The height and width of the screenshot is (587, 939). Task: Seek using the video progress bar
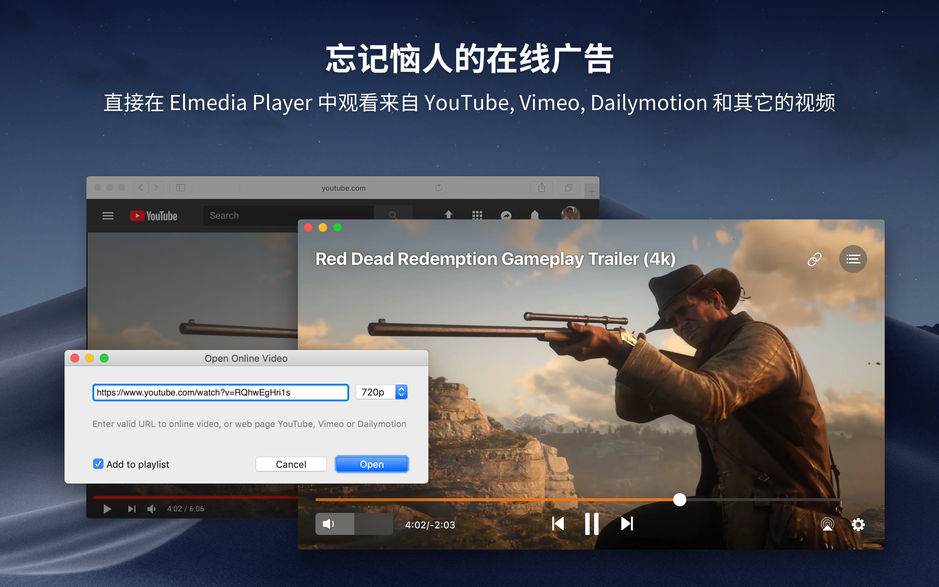[x=679, y=499]
